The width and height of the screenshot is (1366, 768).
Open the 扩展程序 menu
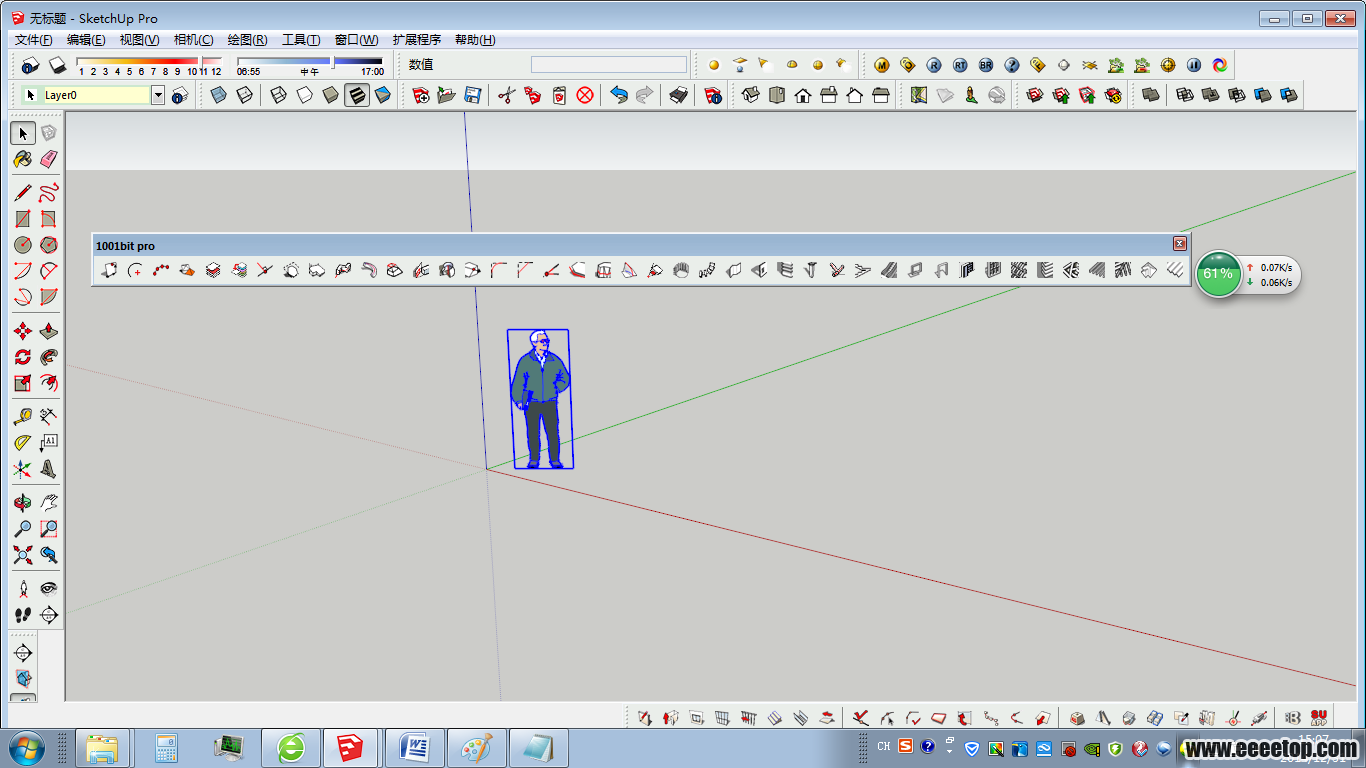(x=417, y=40)
